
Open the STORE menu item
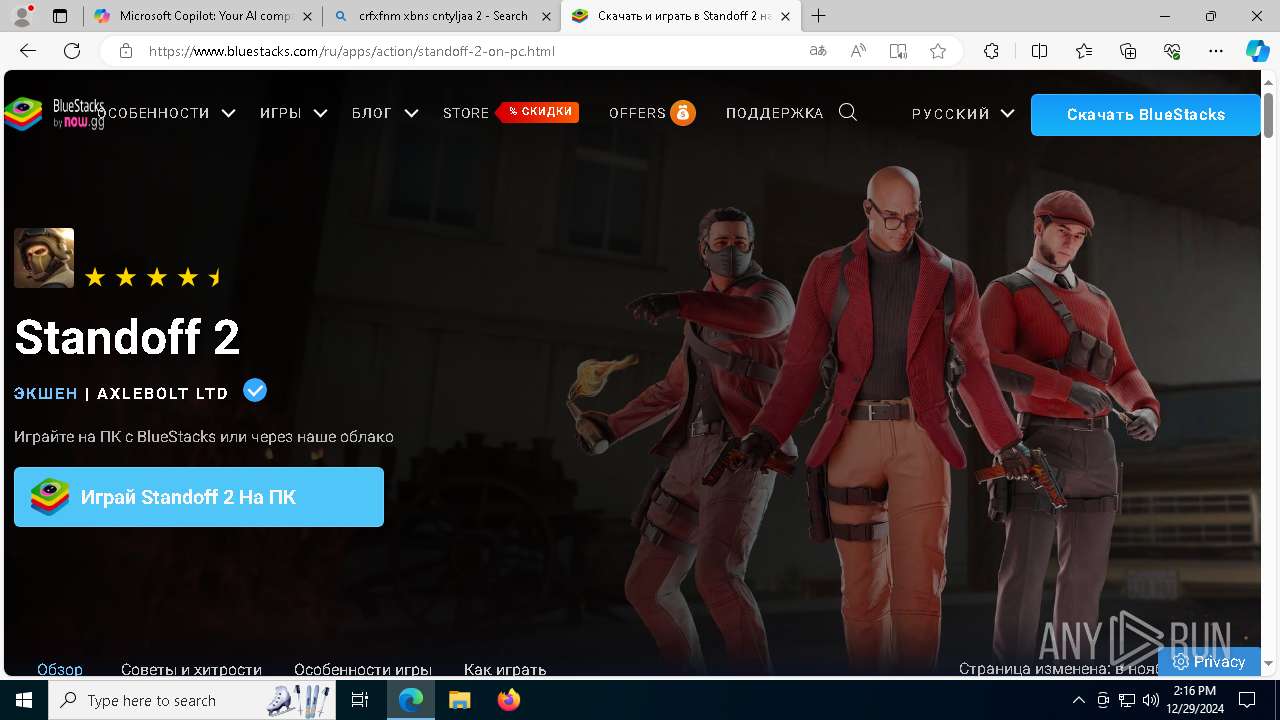pos(466,113)
